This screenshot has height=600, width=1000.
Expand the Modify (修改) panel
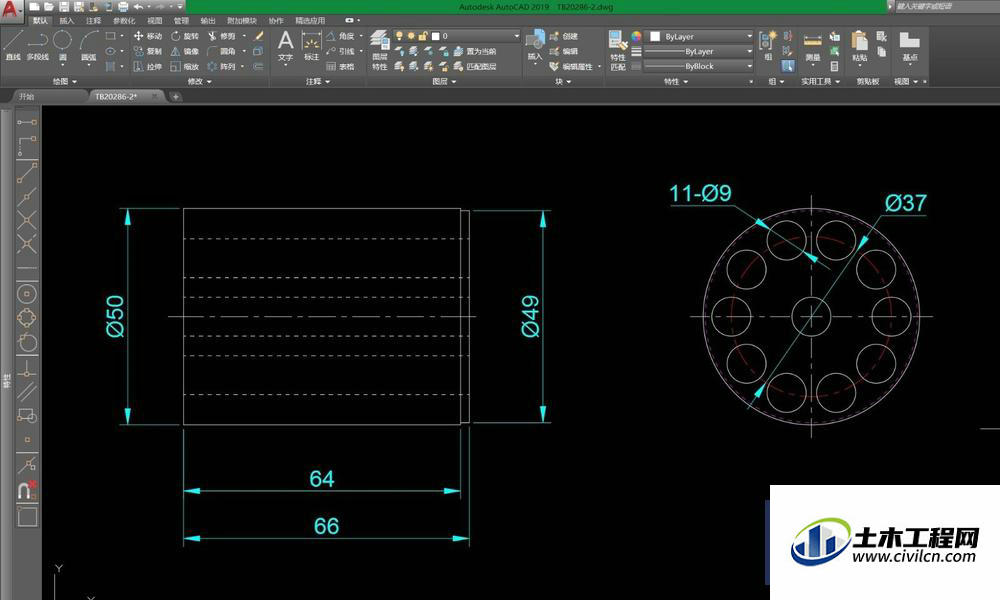[x=200, y=82]
